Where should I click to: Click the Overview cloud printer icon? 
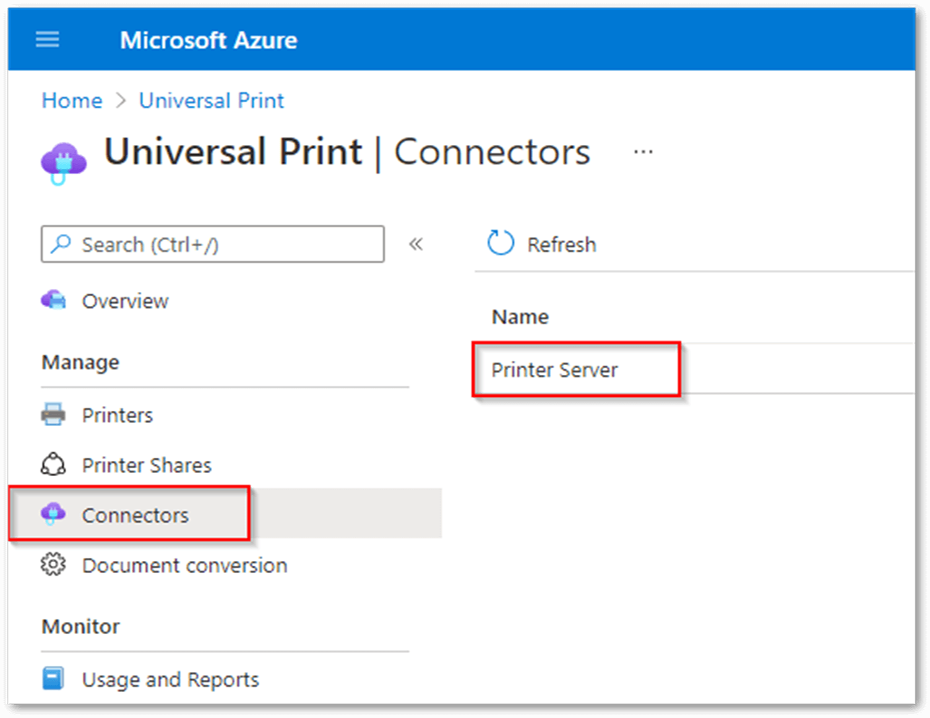coord(53,300)
